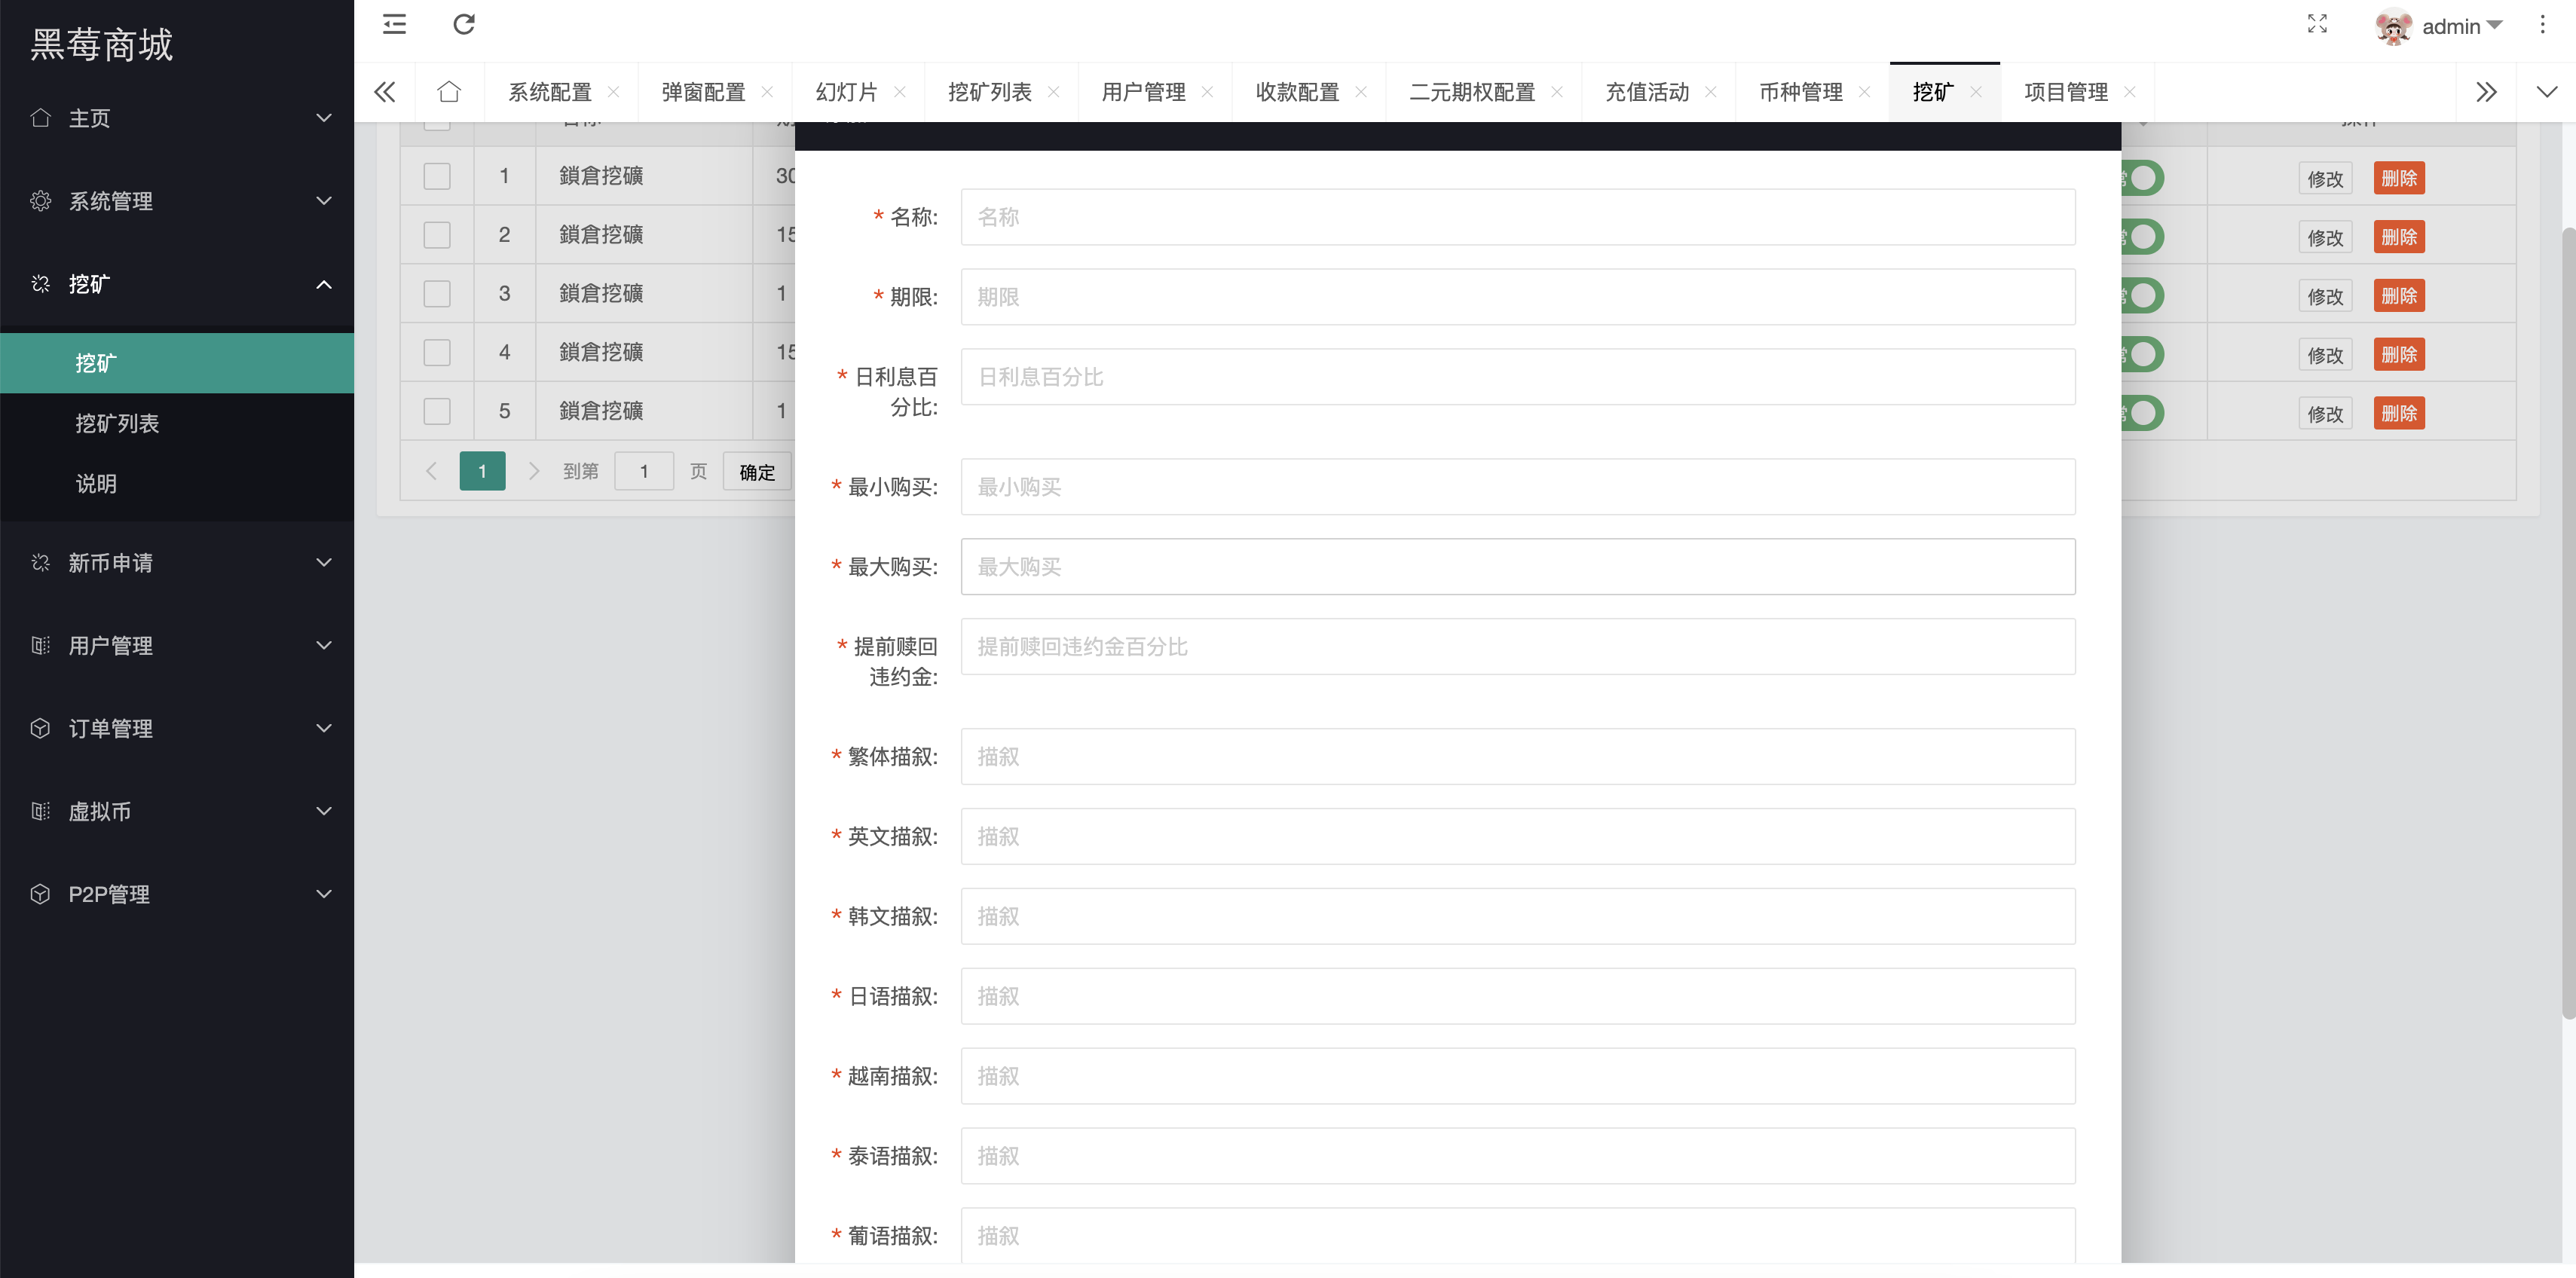Collapse the 挖矿 sidebar section

[x=323, y=284]
